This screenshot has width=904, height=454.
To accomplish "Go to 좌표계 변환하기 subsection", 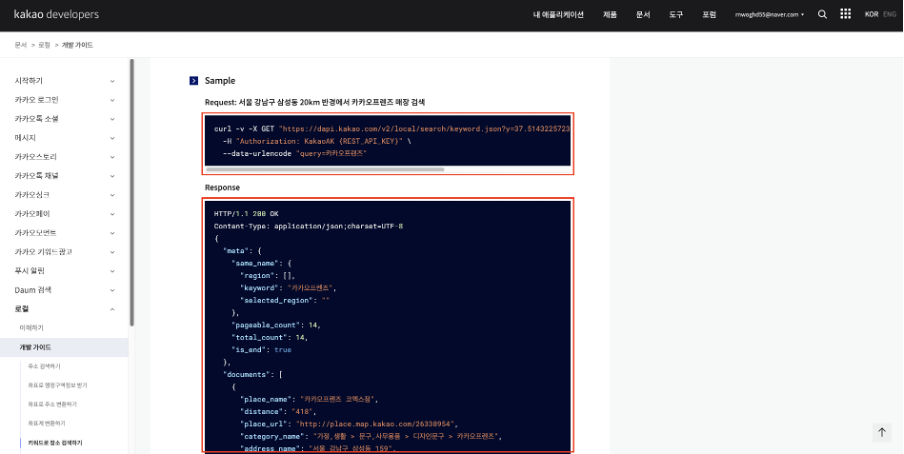I will click(x=46, y=423).
